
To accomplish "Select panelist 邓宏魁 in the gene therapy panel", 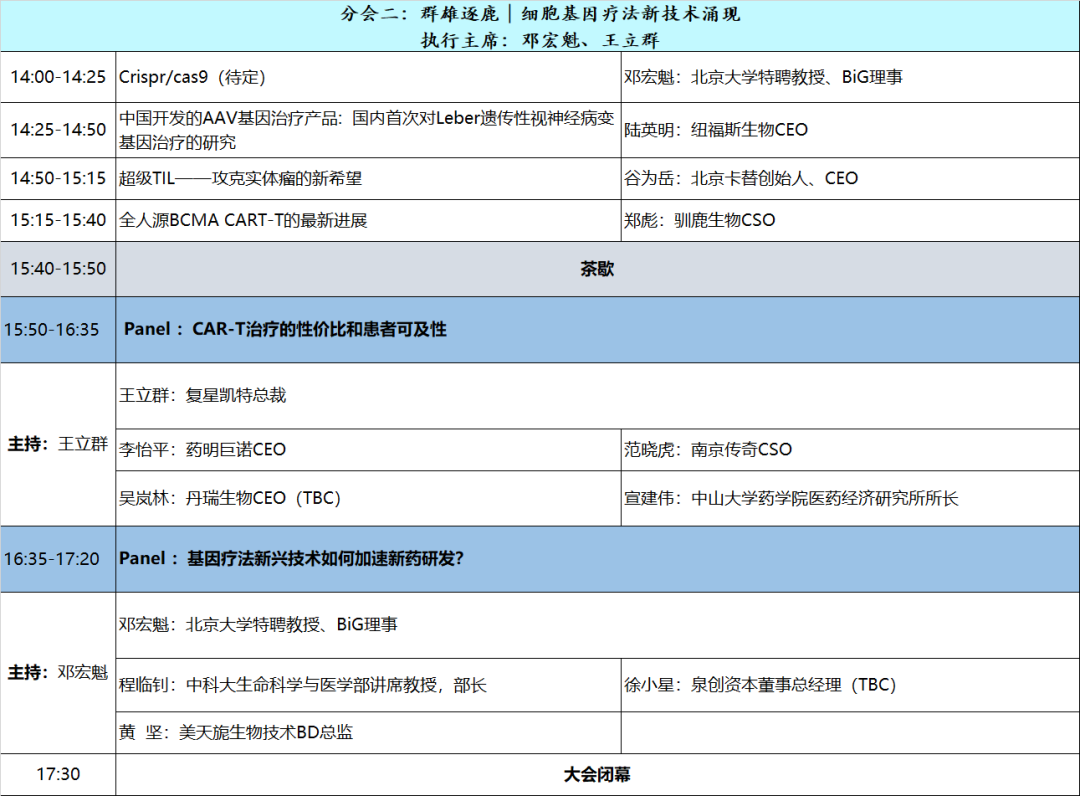I will click(x=258, y=625).
